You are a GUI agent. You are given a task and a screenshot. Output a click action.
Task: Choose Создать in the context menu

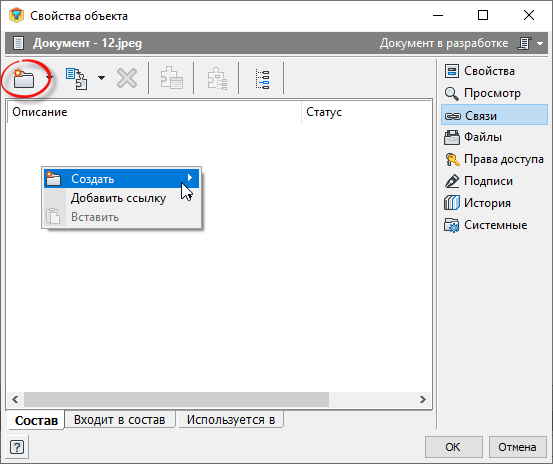121,179
